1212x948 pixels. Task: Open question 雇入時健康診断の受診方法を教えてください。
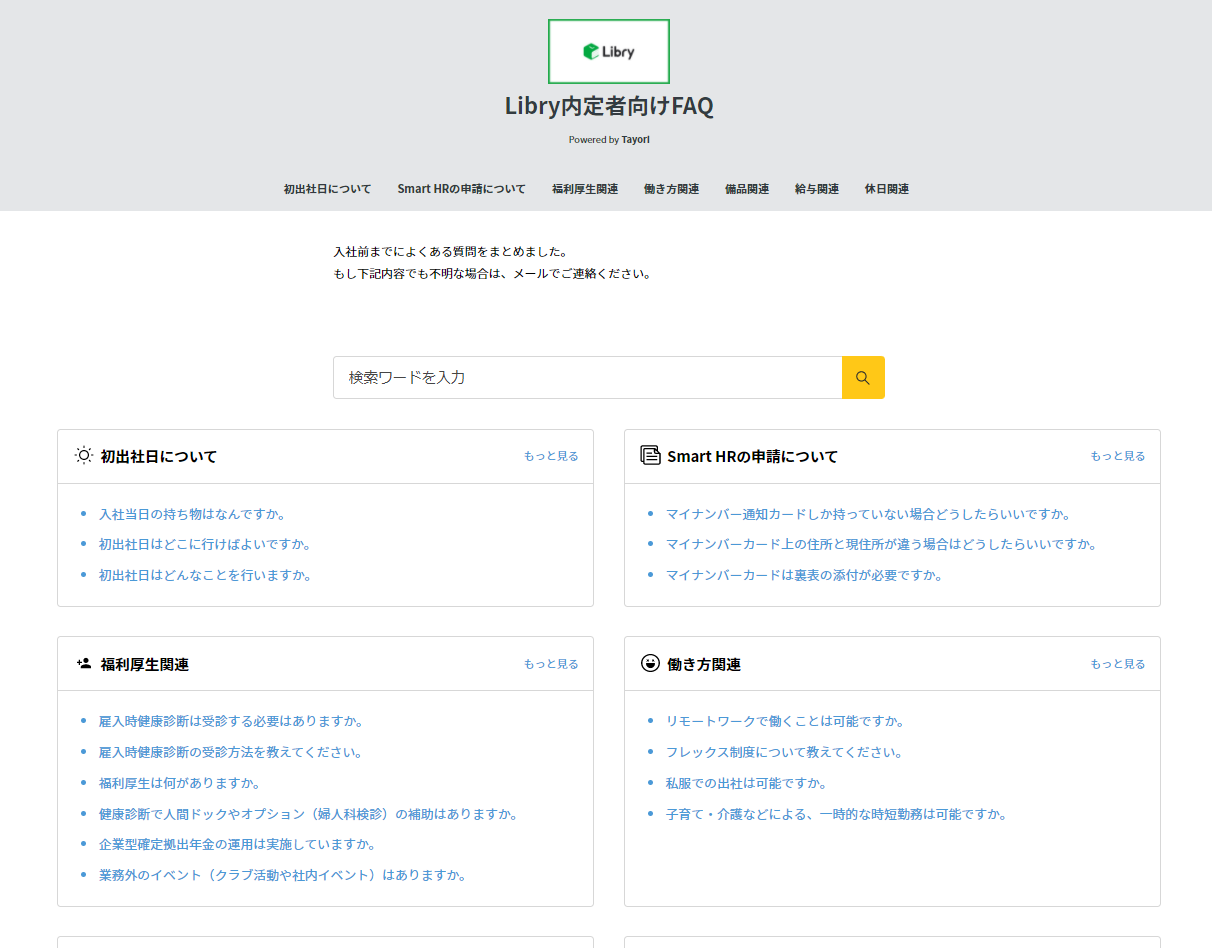(x=231, y=752)
